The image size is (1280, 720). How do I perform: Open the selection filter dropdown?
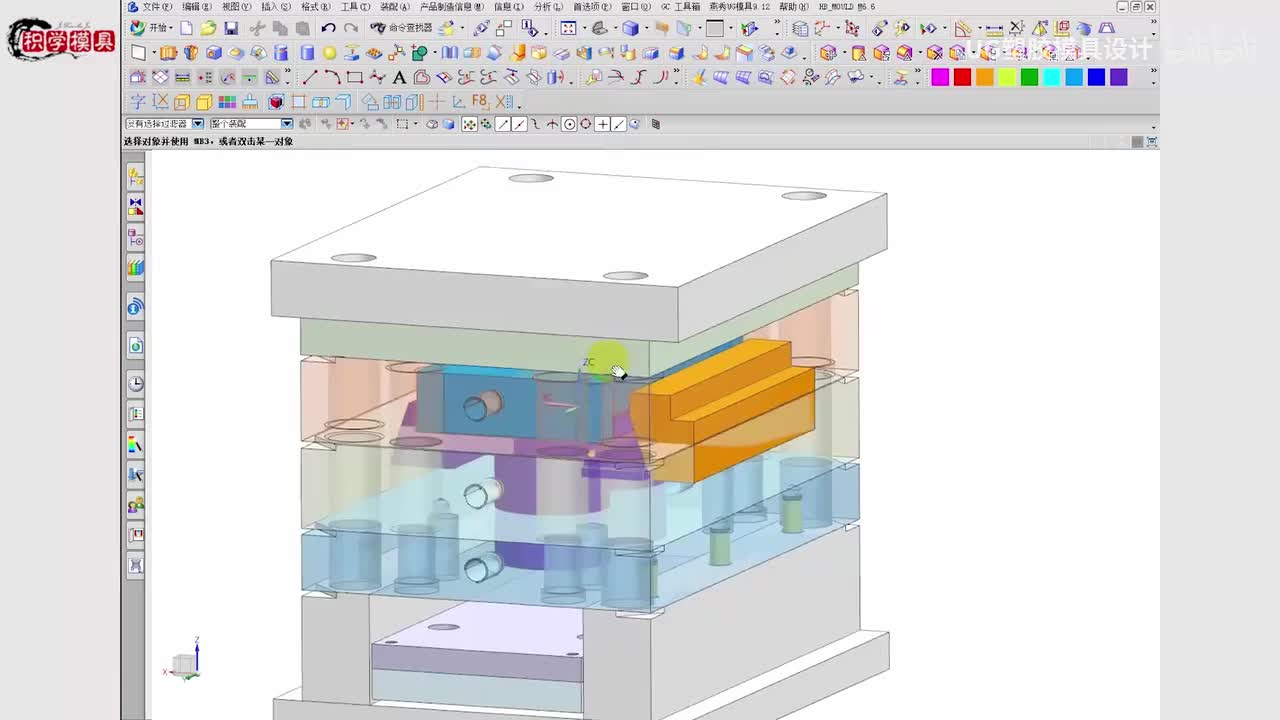click(x=198, y=124)
